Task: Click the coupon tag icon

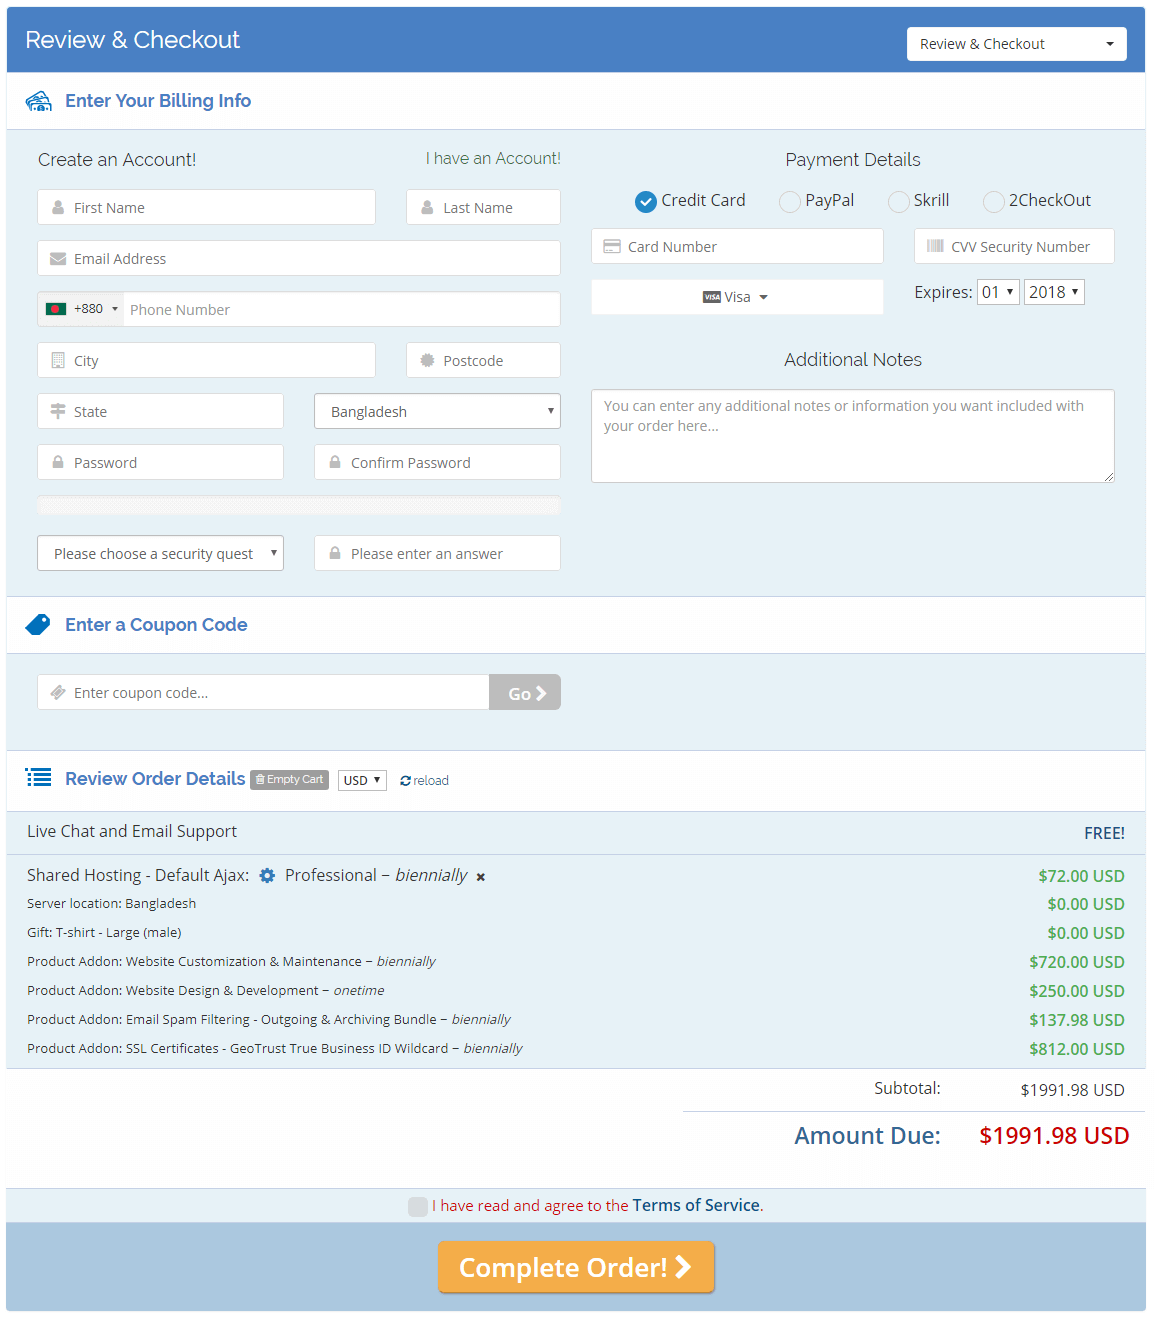Action: (x=37, y=624)
